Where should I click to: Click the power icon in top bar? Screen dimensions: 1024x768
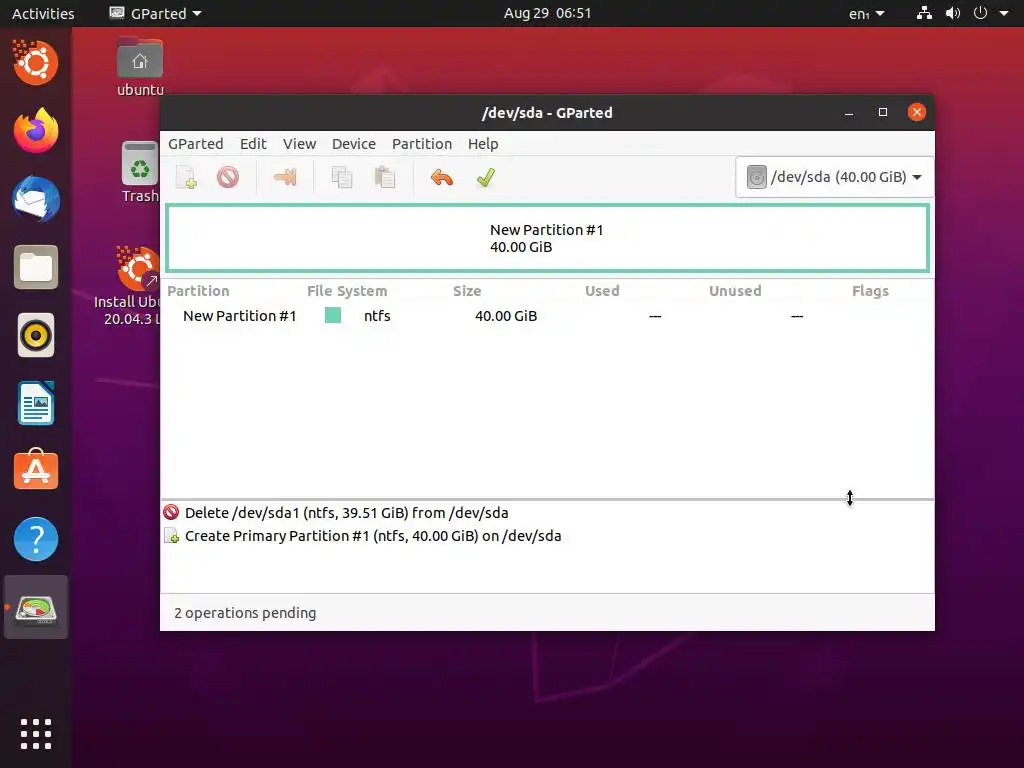tap(980, 13)
